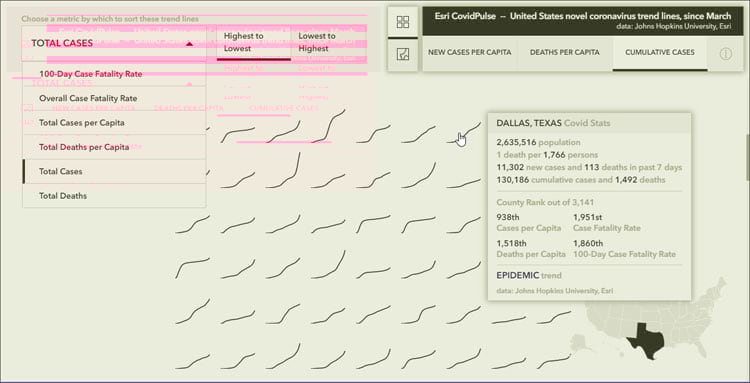Screen dimensions: 750x383
Task: Switch to the grid view icon
Action: coord(403,22)
